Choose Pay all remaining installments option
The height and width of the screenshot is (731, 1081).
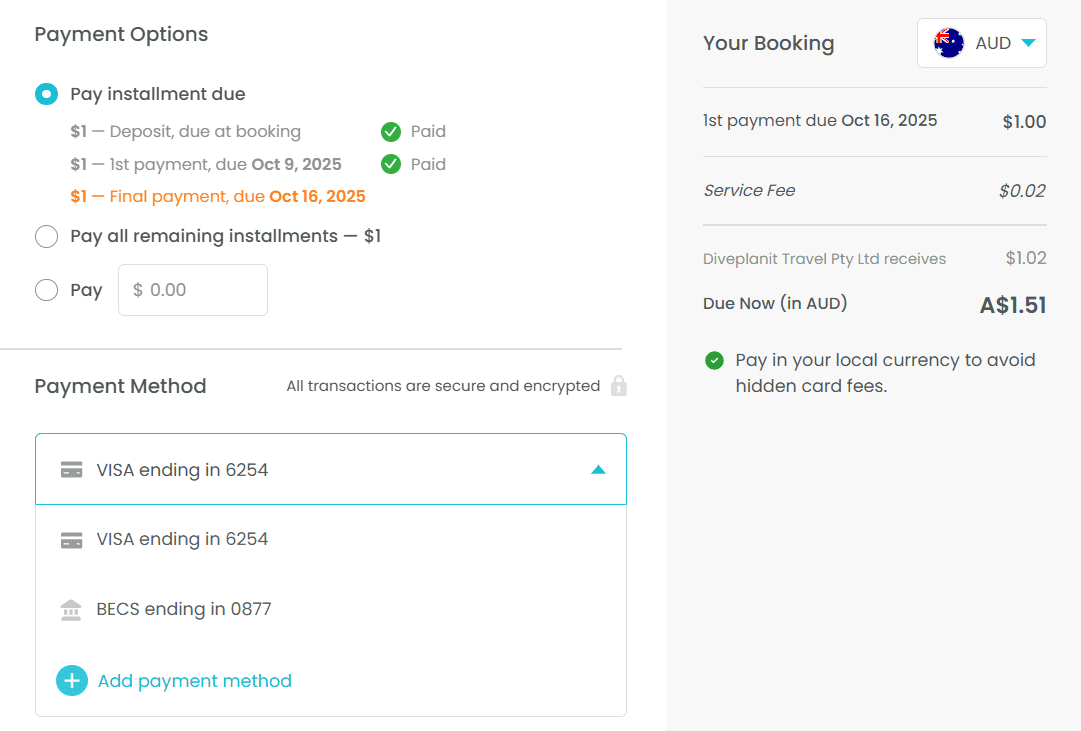(x=46, y=236)
